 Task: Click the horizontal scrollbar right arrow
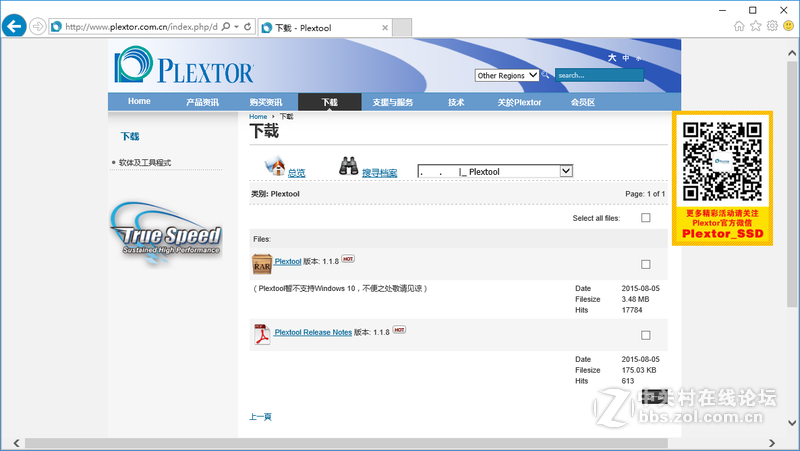click(772, 443)
